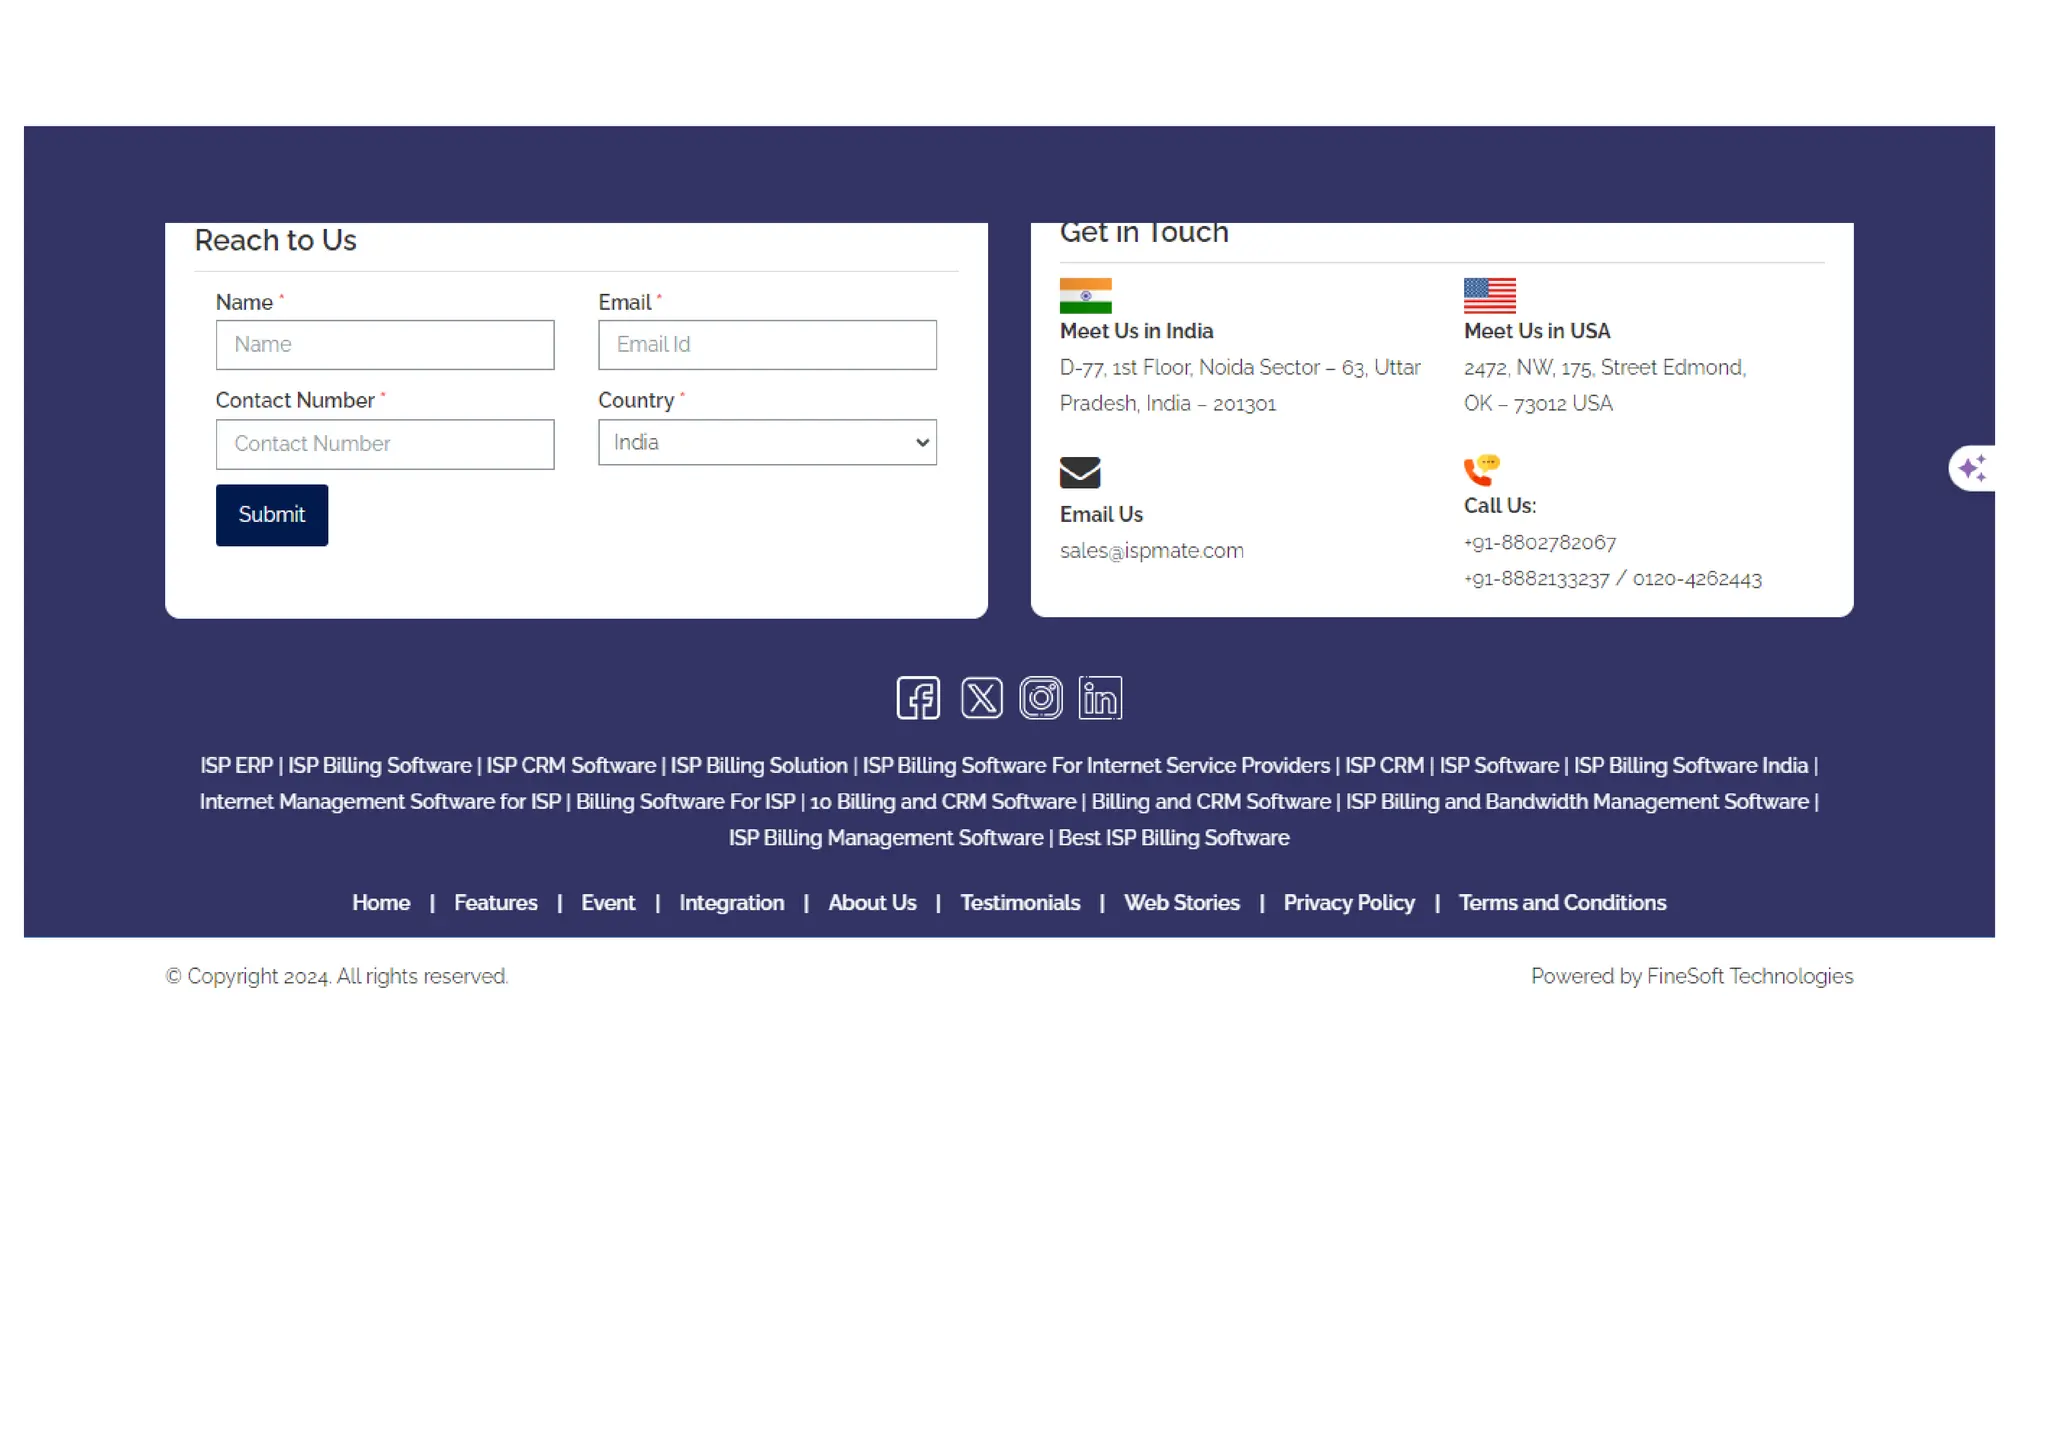Click into the Email Id field
The width and height of the screenshot is (2048, 1448).
(x=767, y=345)
